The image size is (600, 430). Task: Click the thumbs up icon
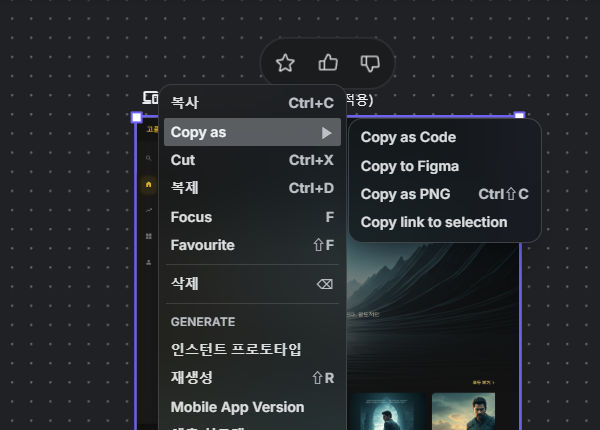[328, 63]
